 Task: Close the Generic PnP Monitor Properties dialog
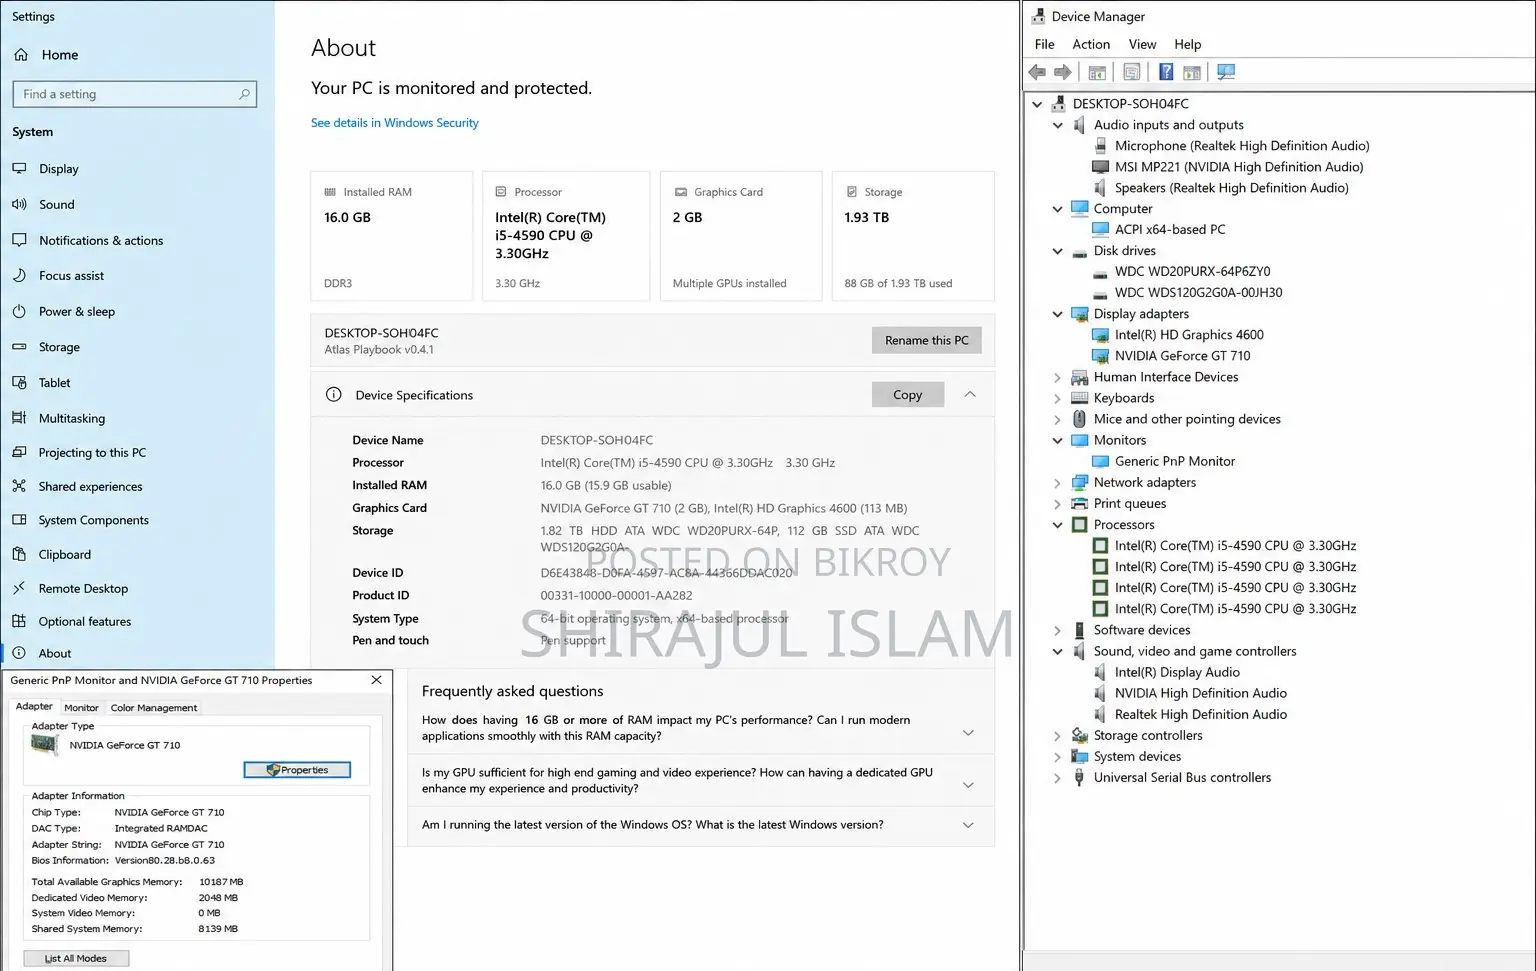[x=376, y=680]
